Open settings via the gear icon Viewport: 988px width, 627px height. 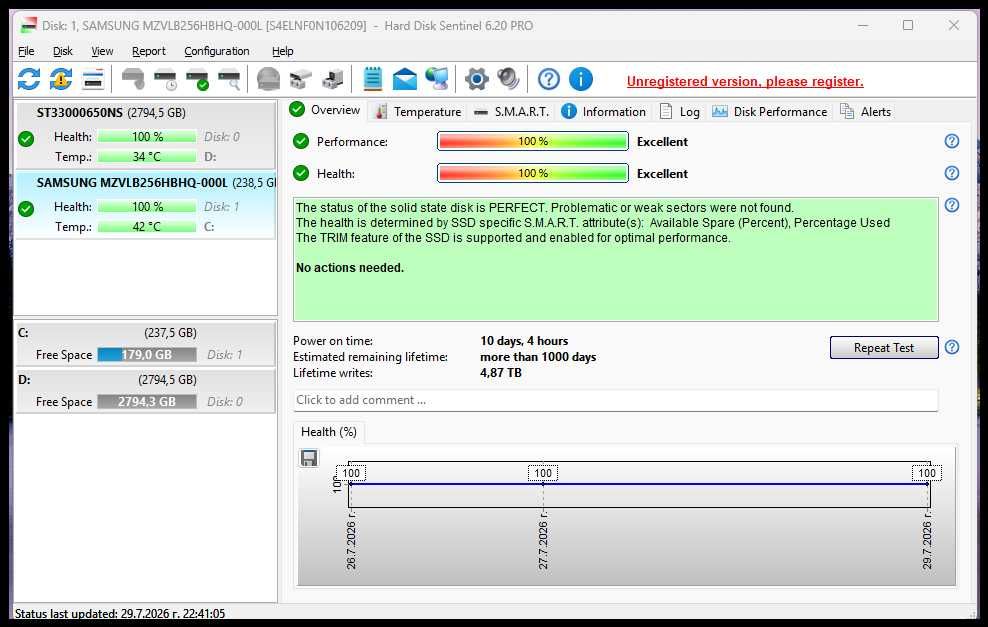[x=477, y=79]
